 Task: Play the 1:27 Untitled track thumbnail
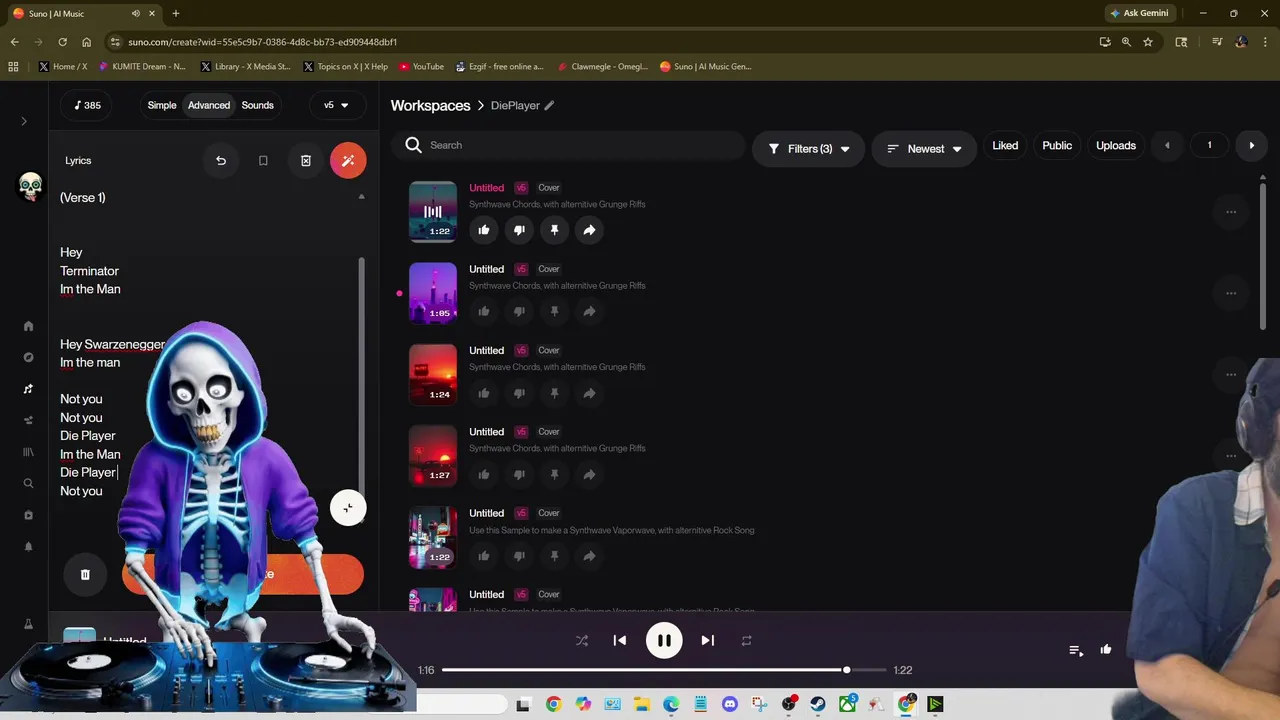[x=433, y=456]
